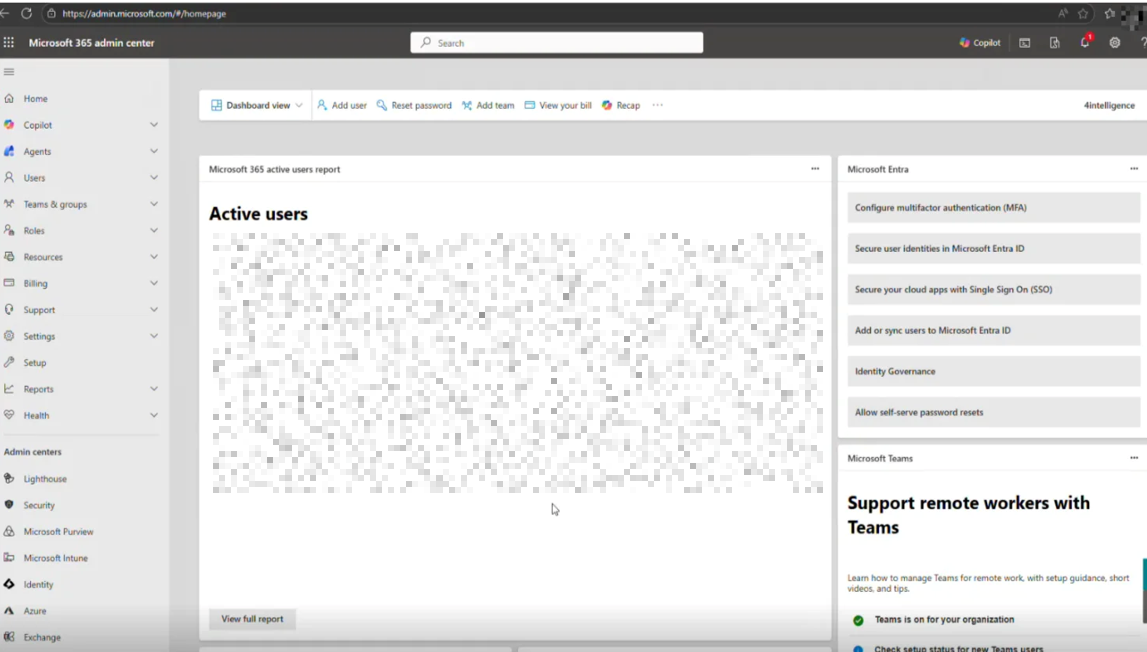Image resolution: width=1147 pixels, height=652 pixels.
Task: Open the notifications bell icon
Action: [x=1085, y=42]
